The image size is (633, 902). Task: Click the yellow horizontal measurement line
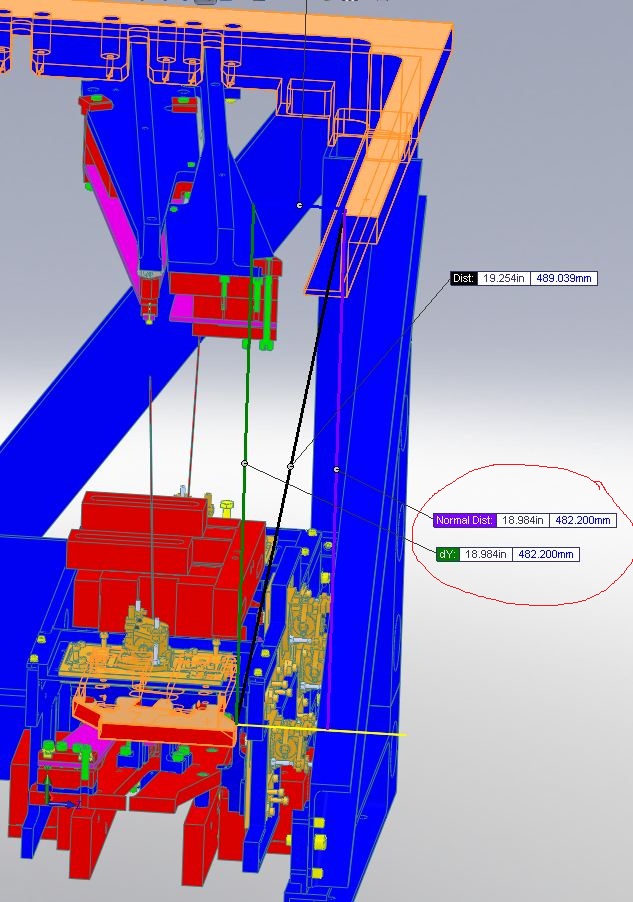pos(321,730)
